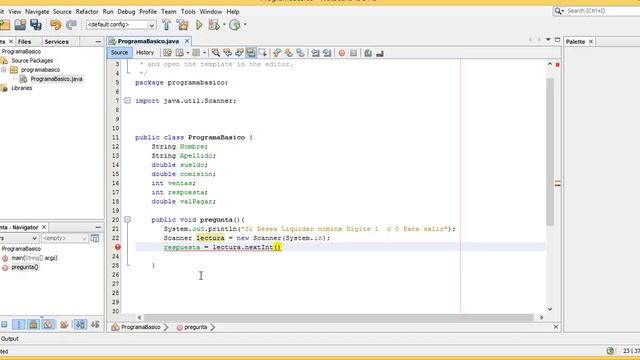640x360 pixels.
Task: Click the vertical editor scrollbar thumb
Action: [550, 151]
